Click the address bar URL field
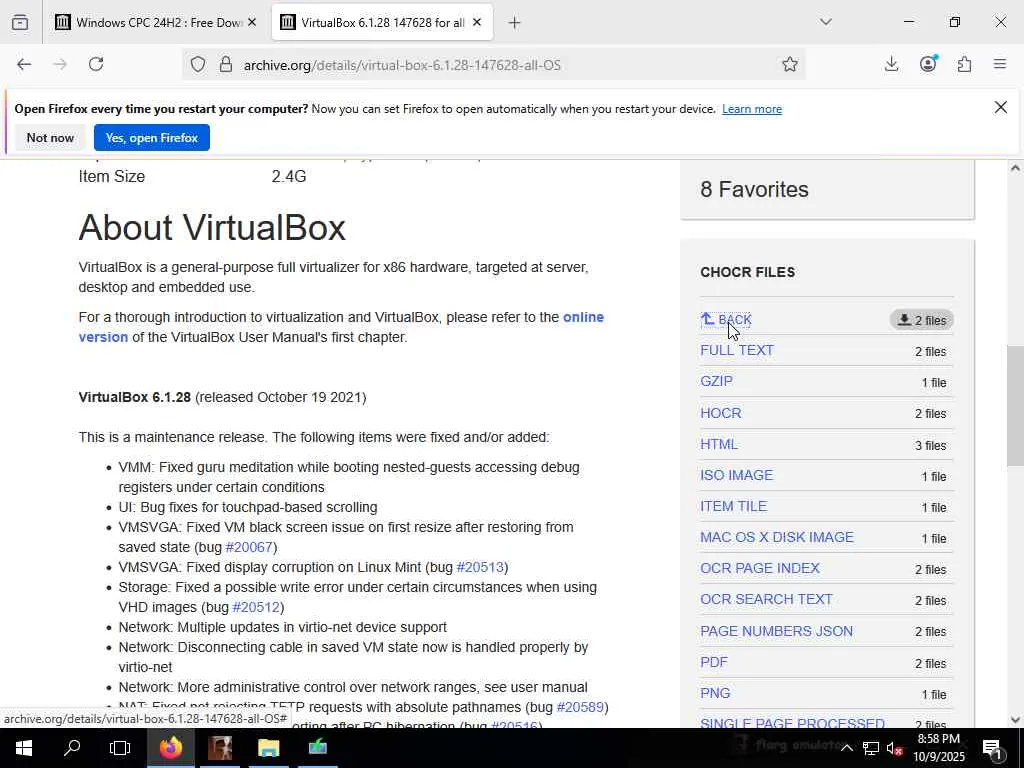The image size is (1024, 768). [x=493, y=65]
